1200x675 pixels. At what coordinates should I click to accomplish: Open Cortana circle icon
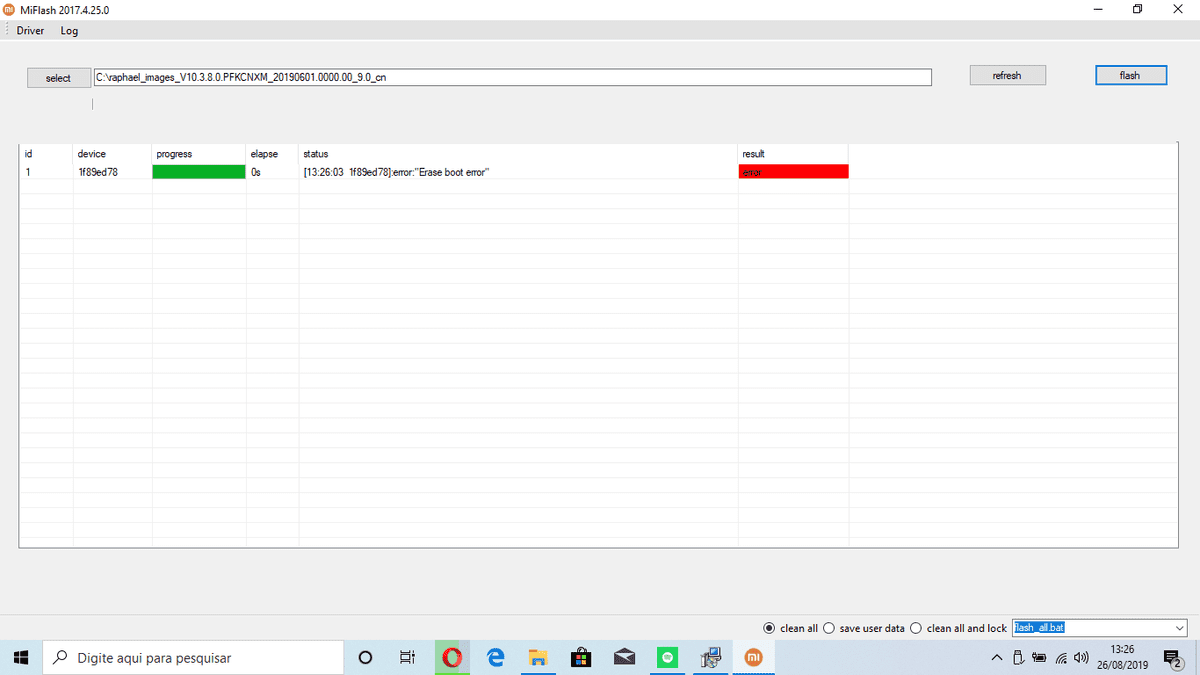click(x=365, y=657)
